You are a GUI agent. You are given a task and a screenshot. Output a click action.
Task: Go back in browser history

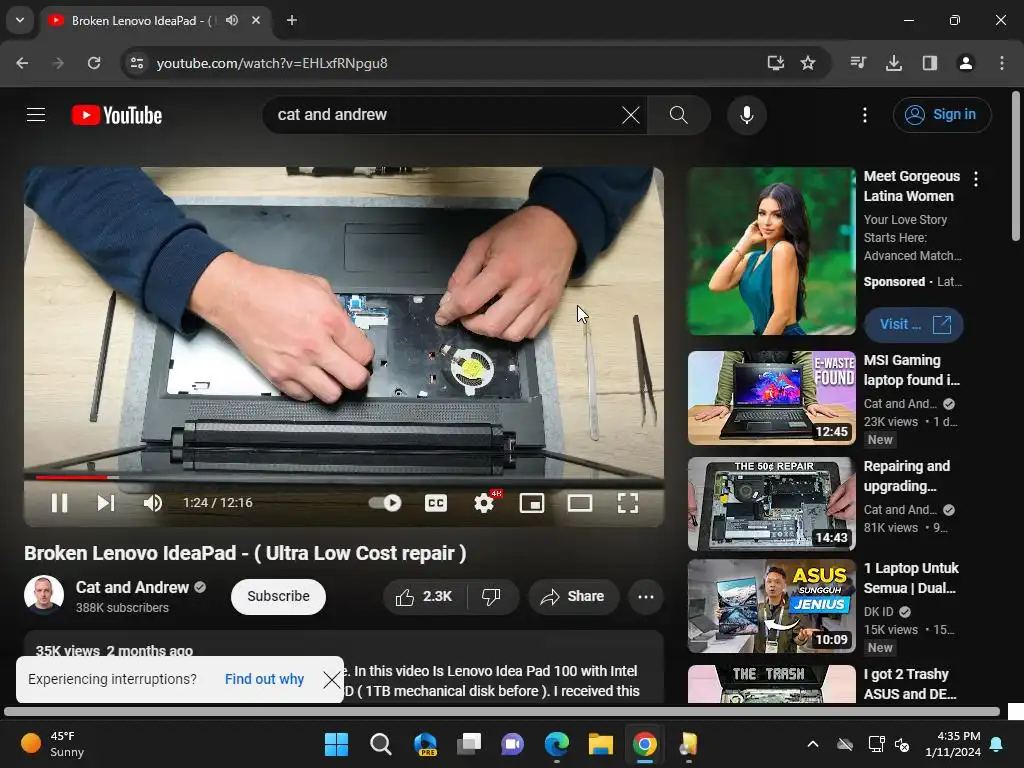pos(22,63)
